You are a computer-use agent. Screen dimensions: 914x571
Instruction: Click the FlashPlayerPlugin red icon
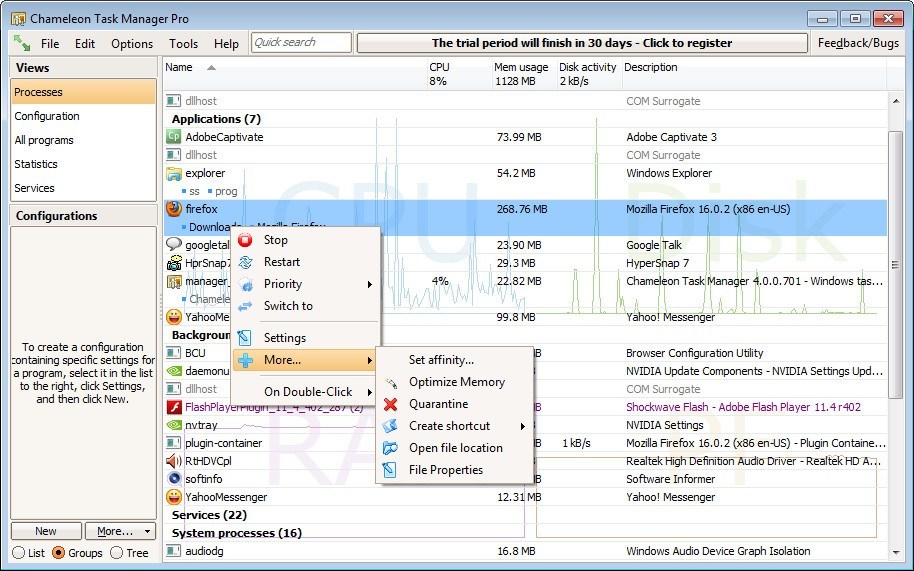coord(174,407)
